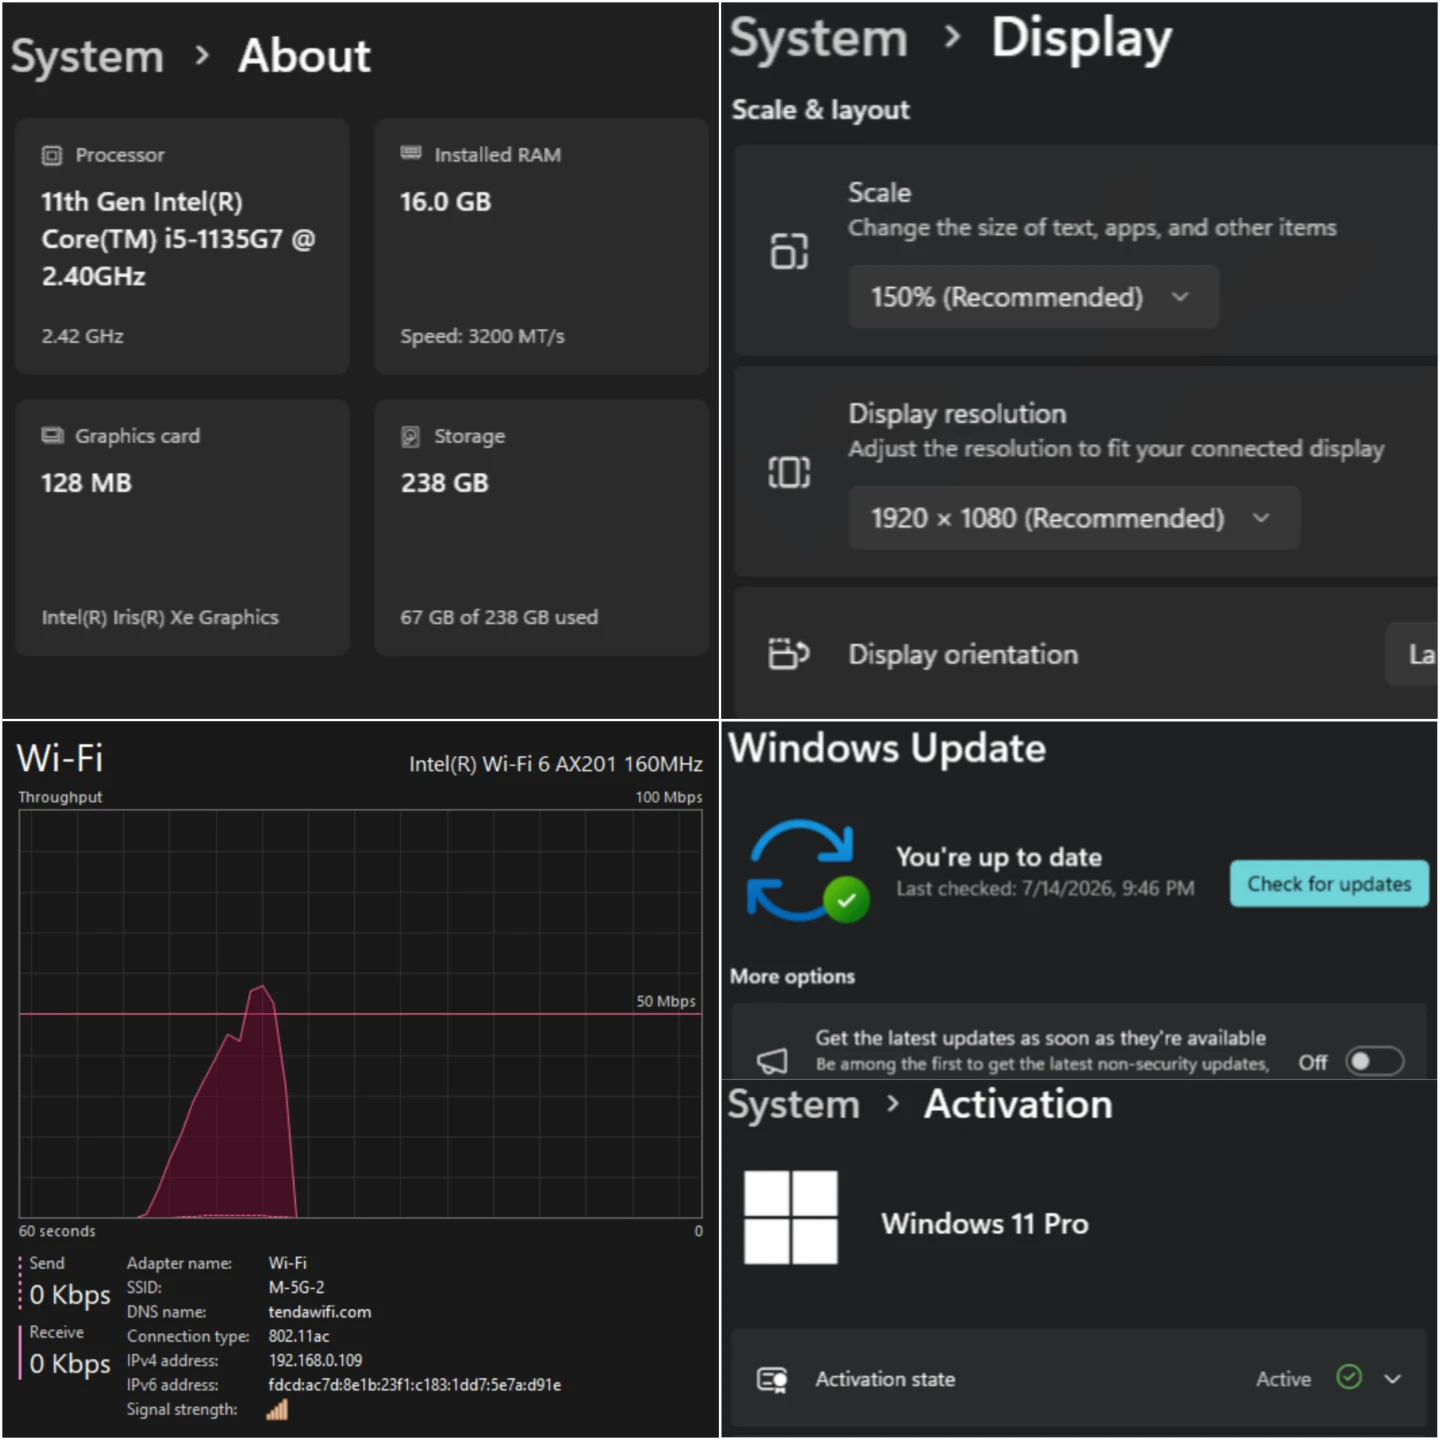Click the Wi-Fi signal strength bars icon
Screen dimensions: 1440x1440
coord(277,1410)
